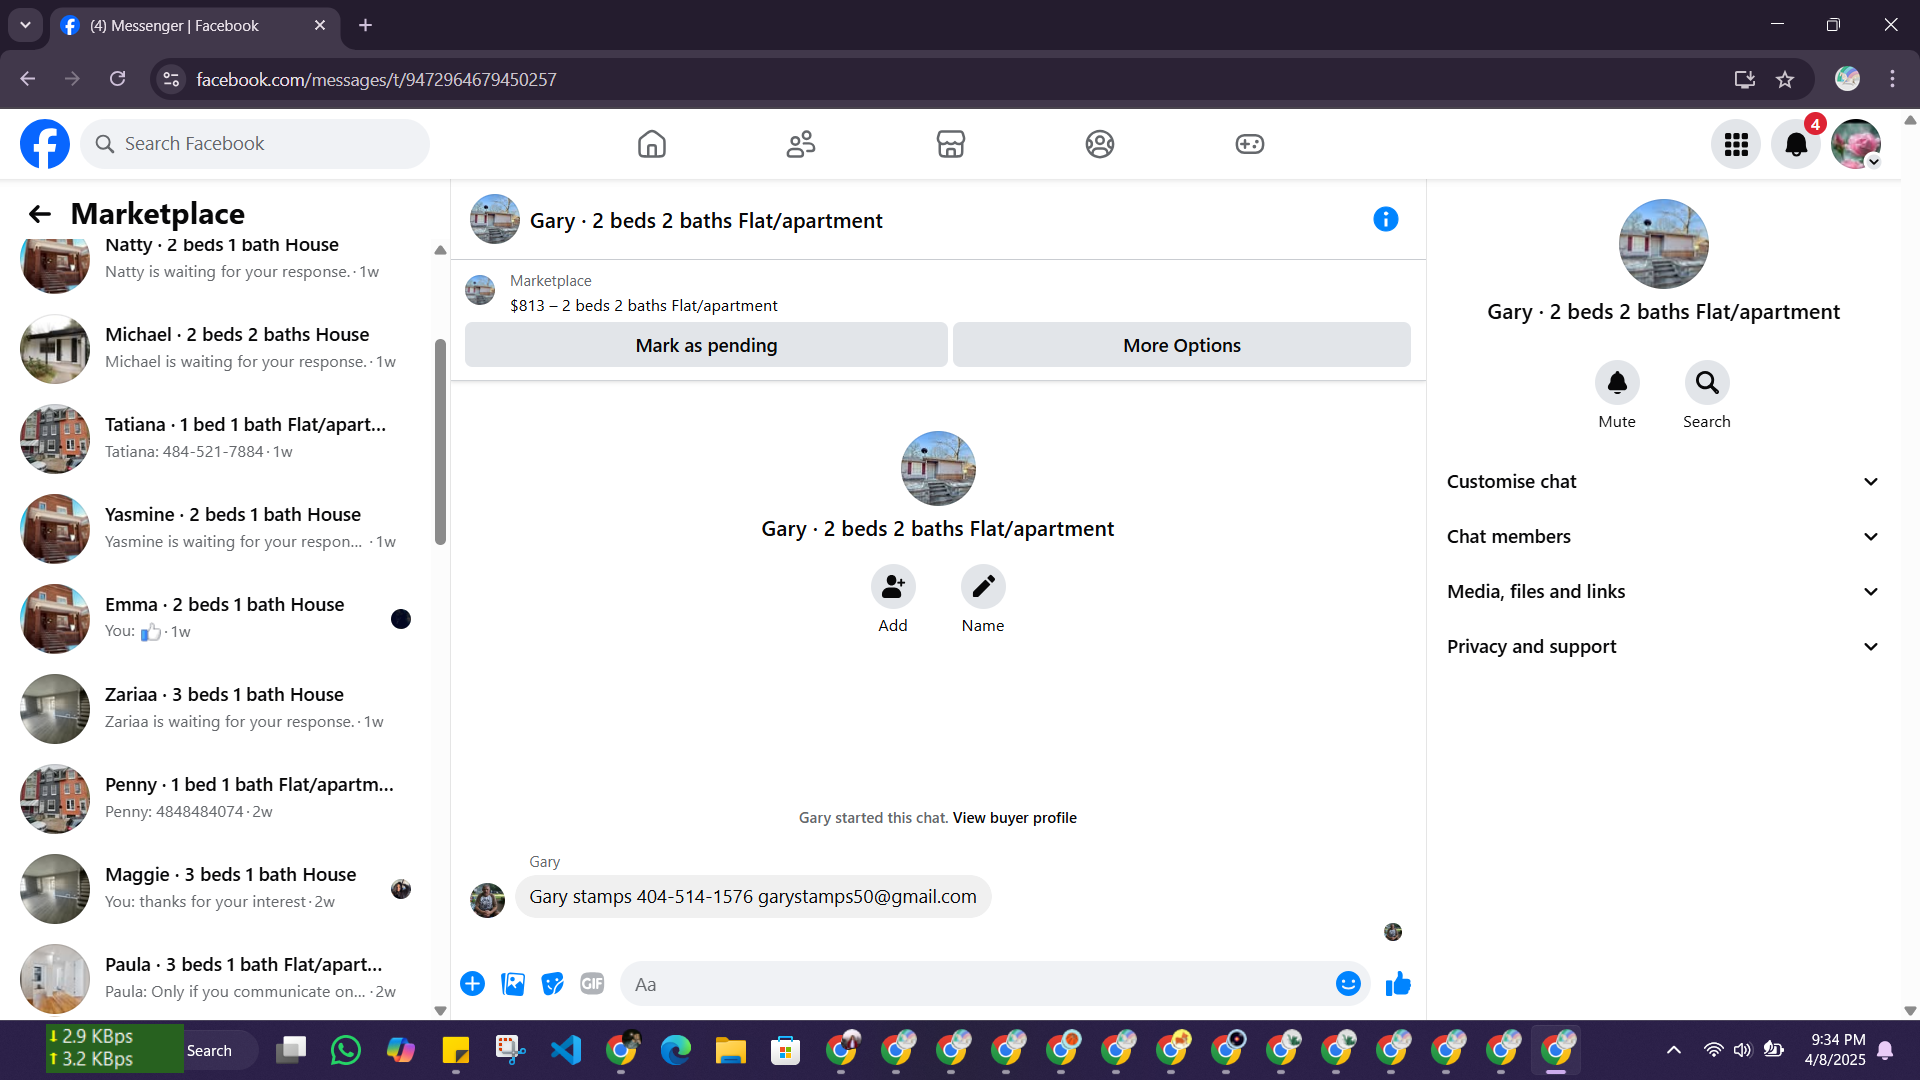Image resolution: width=1920 pixels, height=1080 pixels.
Task: Click the Gaming icon in top navigation
Action: [x=1249, y=144]
